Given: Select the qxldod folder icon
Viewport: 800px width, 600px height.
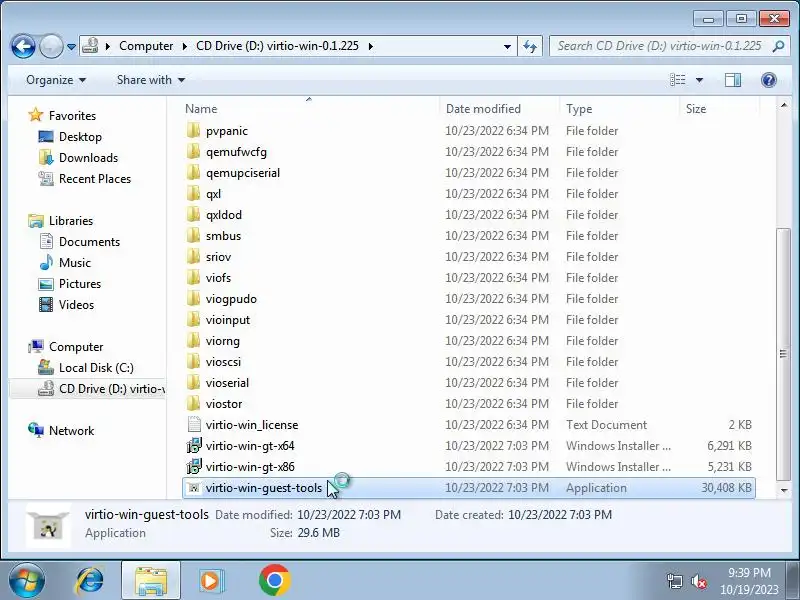Looking at the screenshot, I should pos(193,214).
